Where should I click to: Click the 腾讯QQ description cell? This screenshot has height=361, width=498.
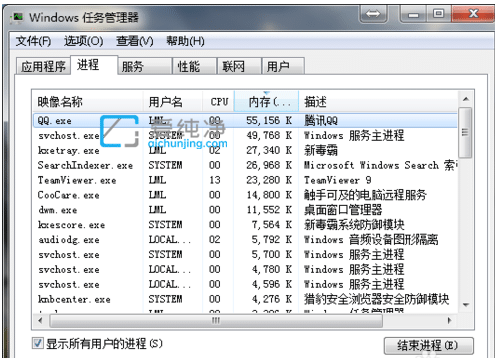point(321,121)
